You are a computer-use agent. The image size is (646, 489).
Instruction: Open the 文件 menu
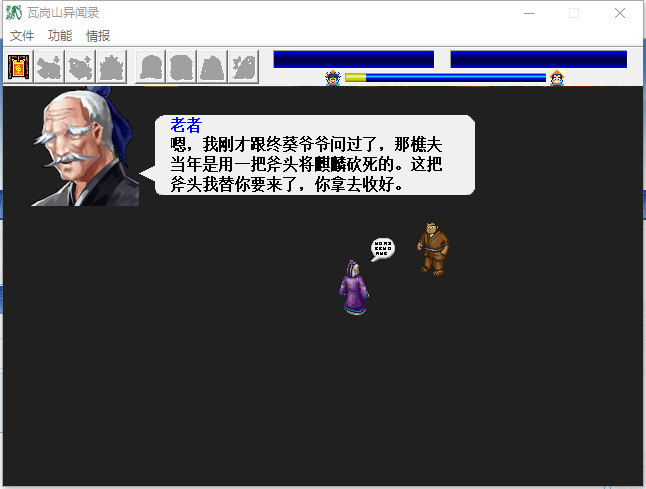tap(22, 36)
